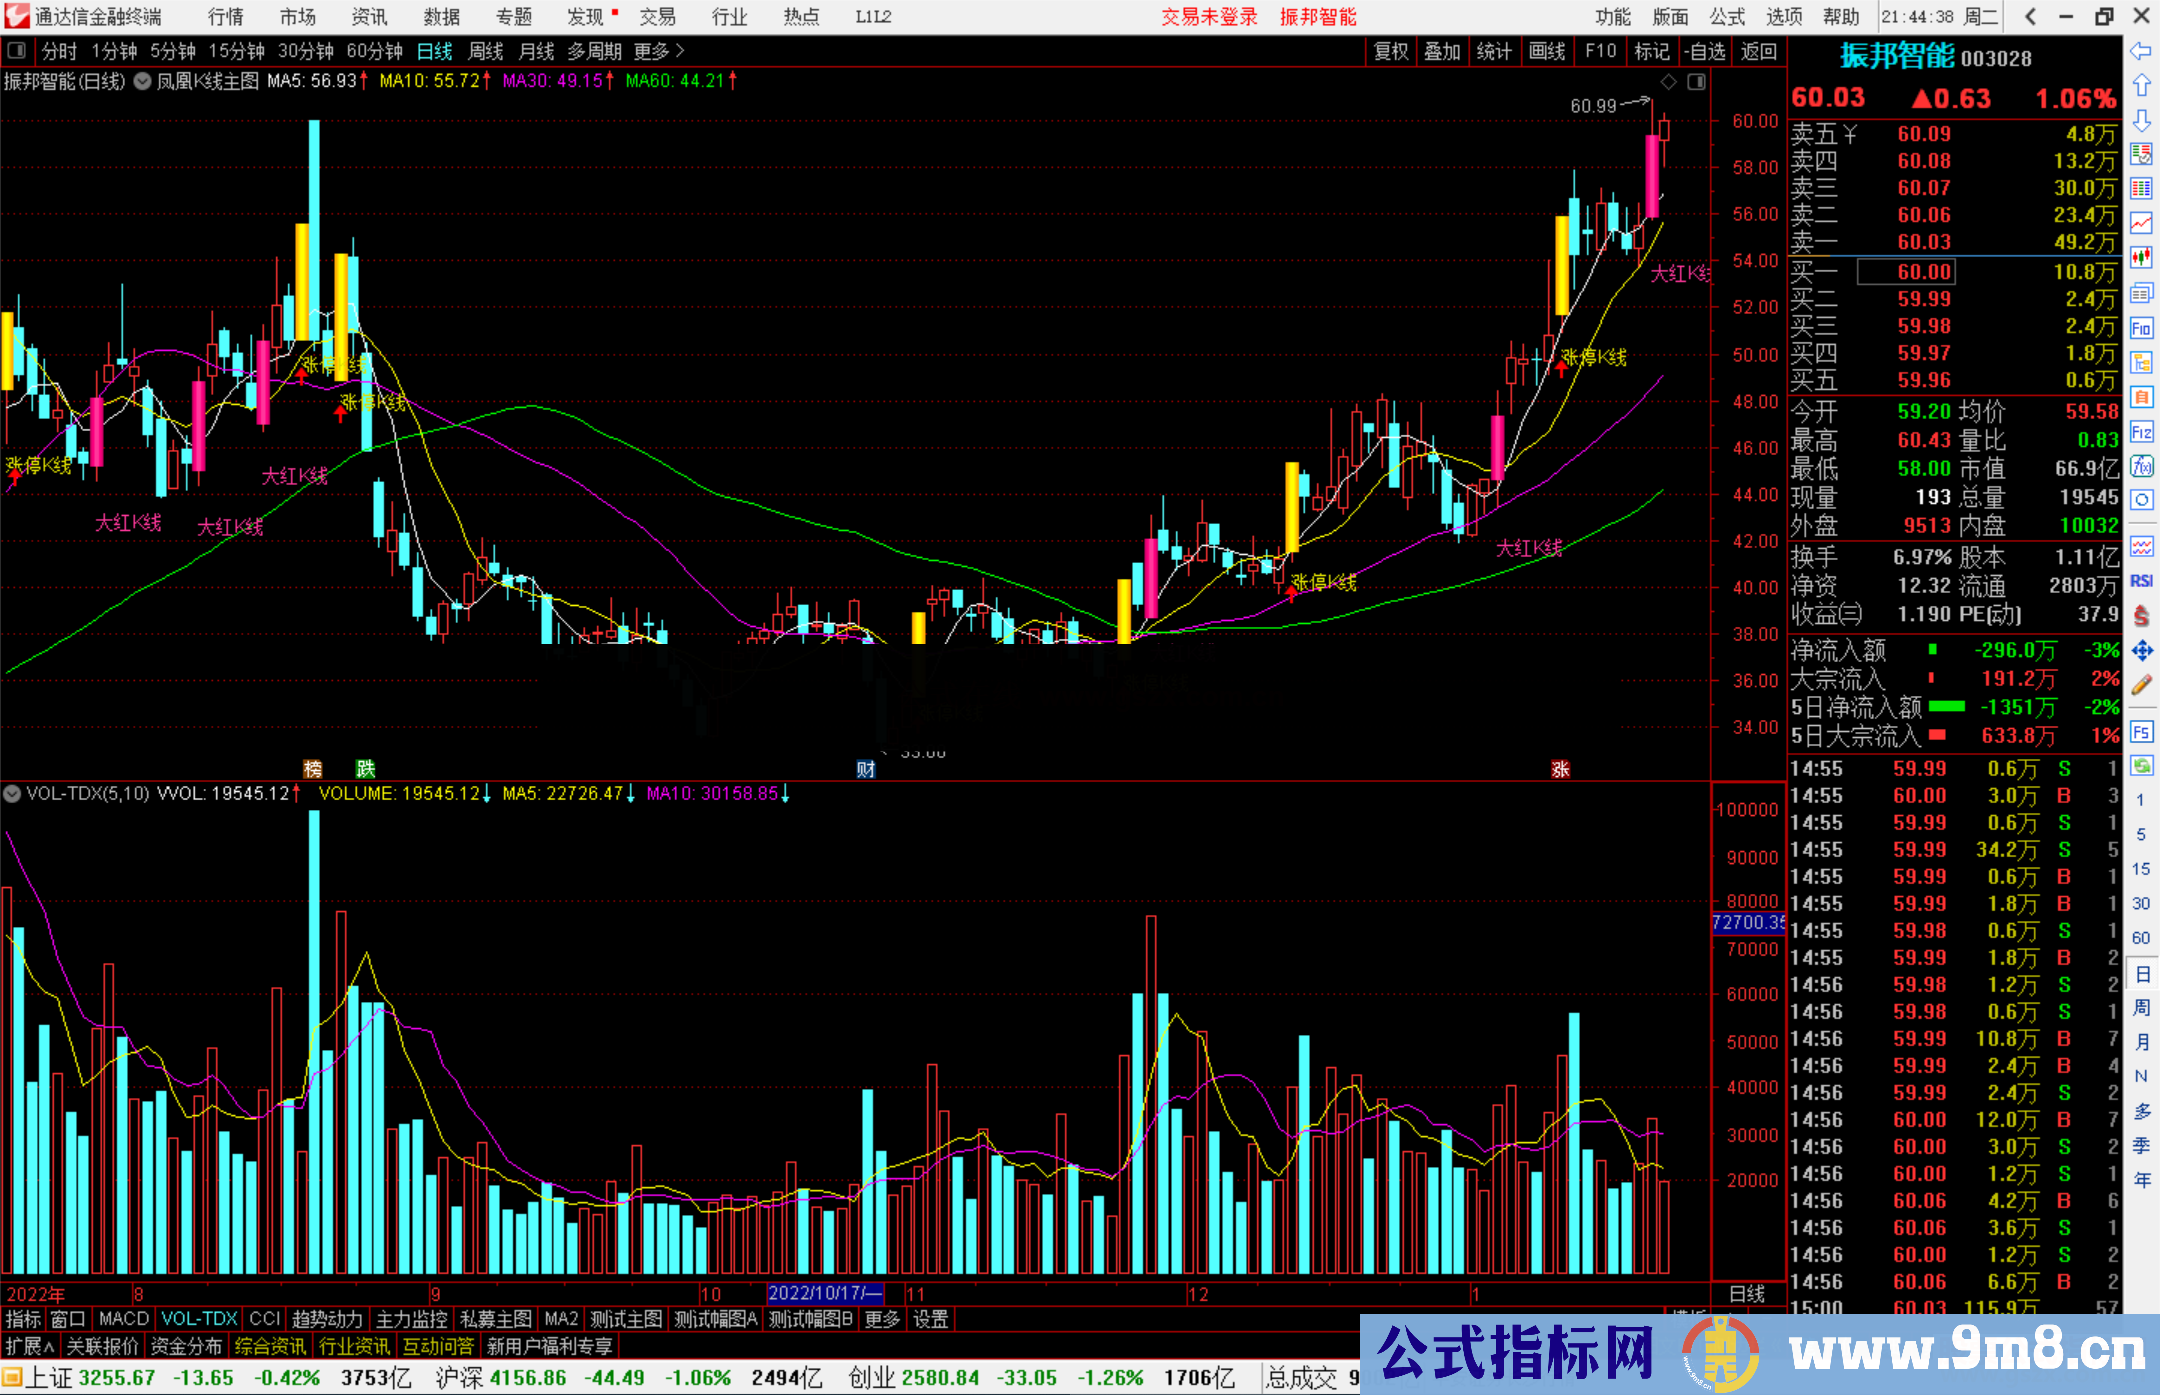Click the 返回 button
Screen dimensions: 2160x1395
[x=1758, y=51]
